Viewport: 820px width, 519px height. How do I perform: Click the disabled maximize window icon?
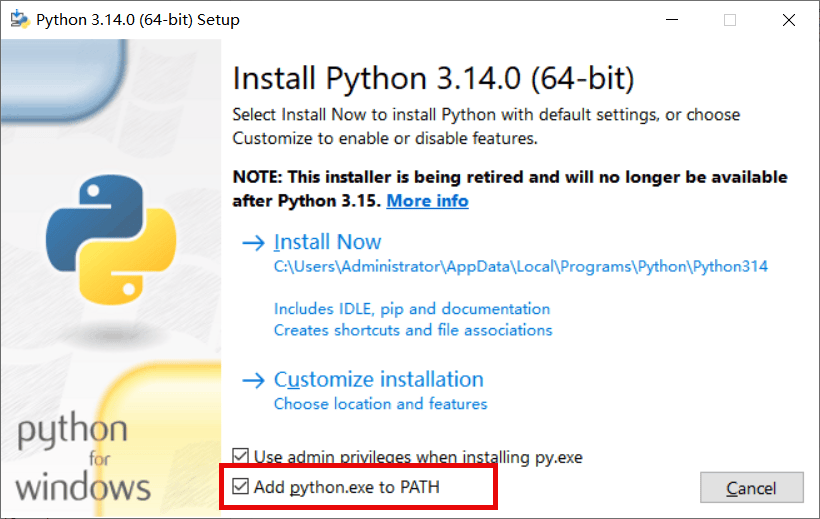pyautogui.click(x=730, y=20)
